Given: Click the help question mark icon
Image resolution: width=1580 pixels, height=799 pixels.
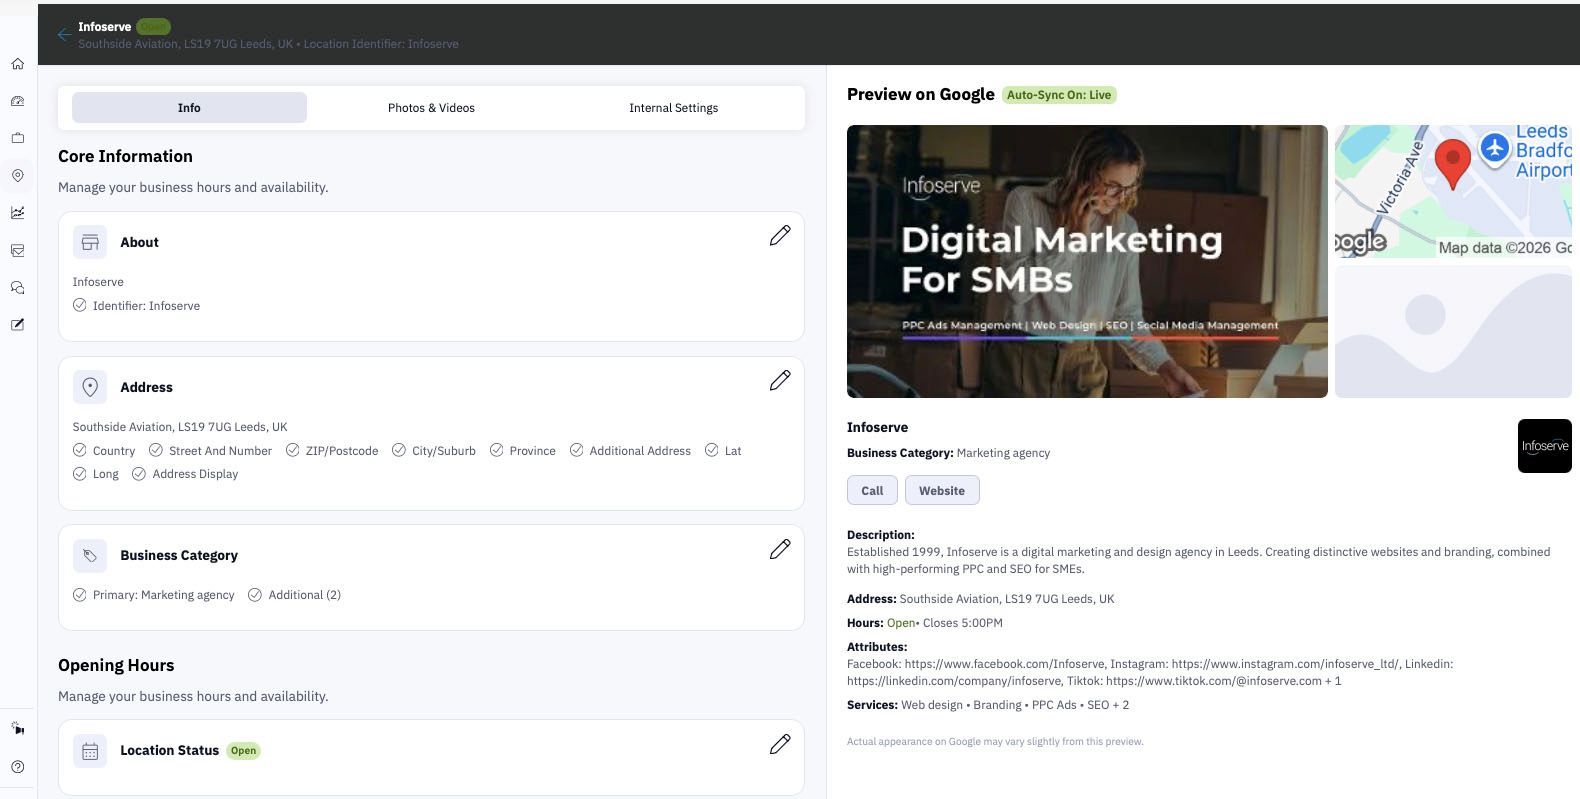Looking at the screenshot, I should point(18,767).
